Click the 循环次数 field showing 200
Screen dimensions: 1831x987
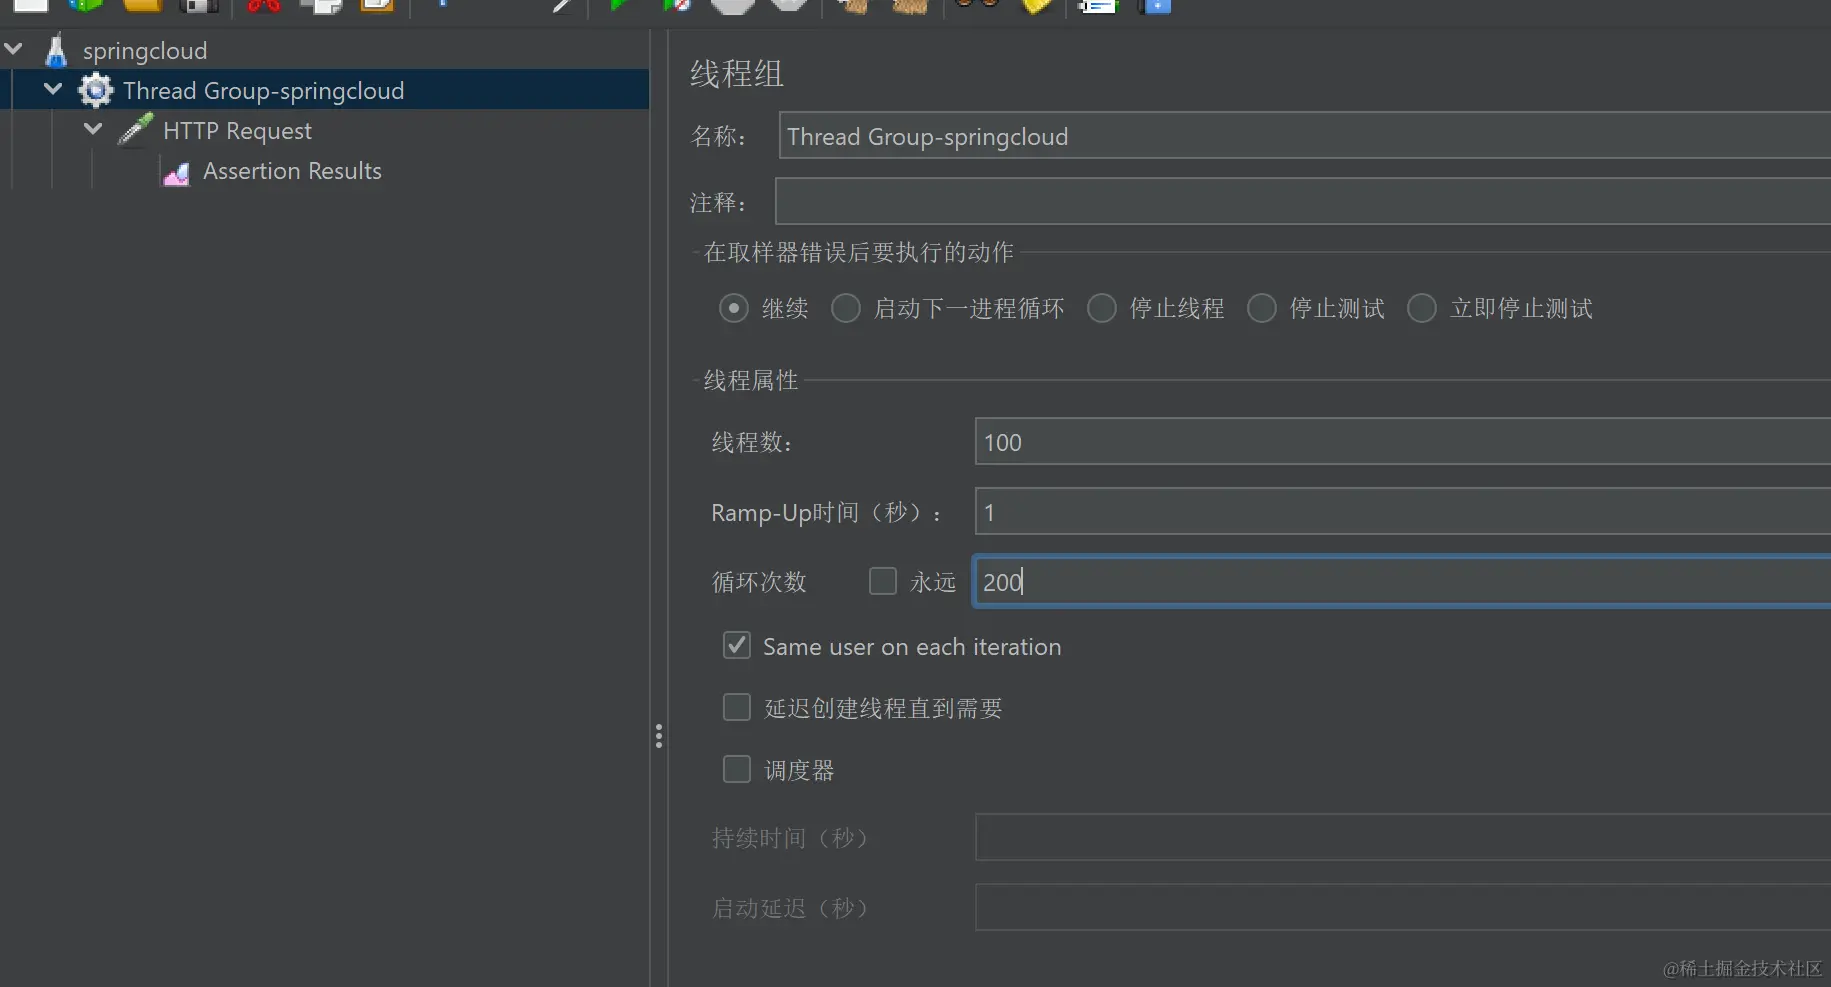tap(1403, 581)
